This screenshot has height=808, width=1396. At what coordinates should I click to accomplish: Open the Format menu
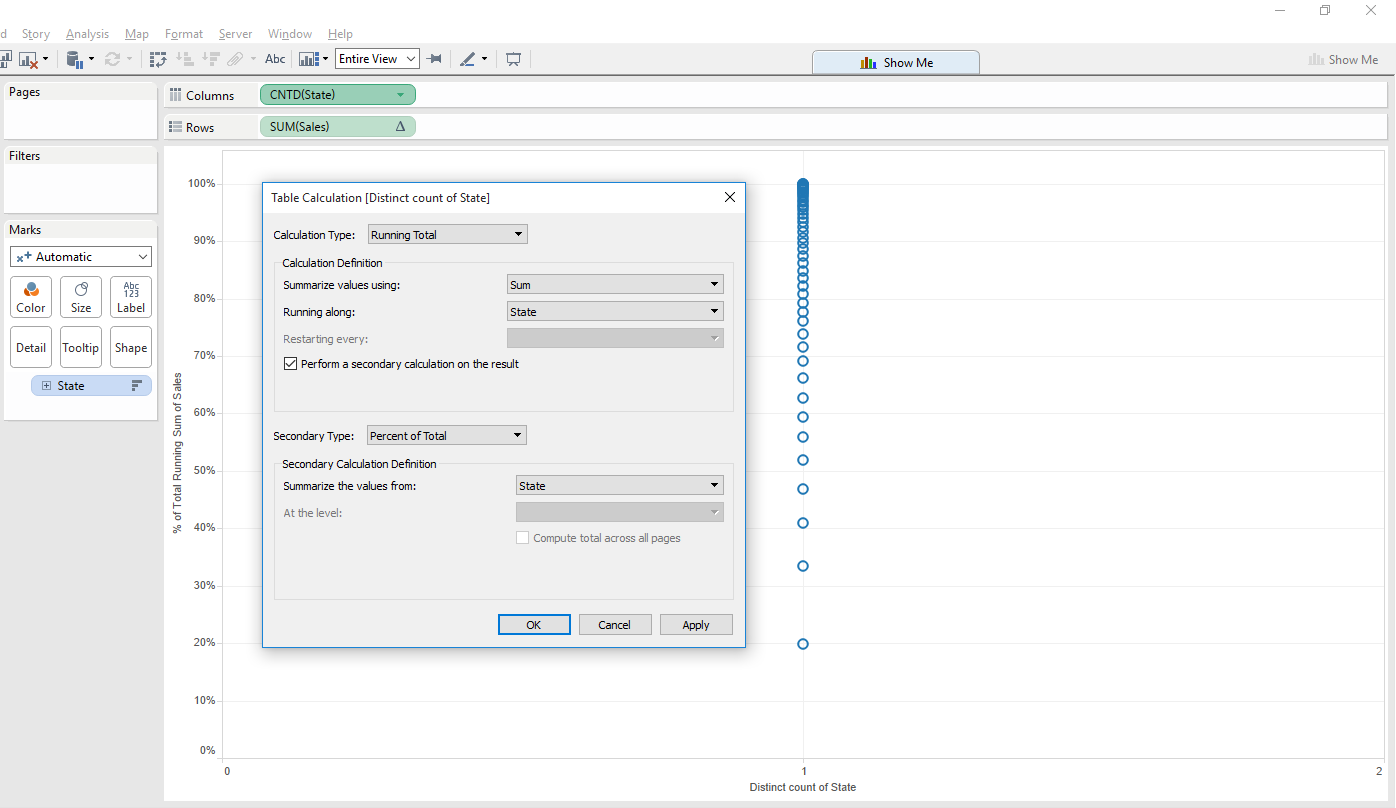click(184, 34)
